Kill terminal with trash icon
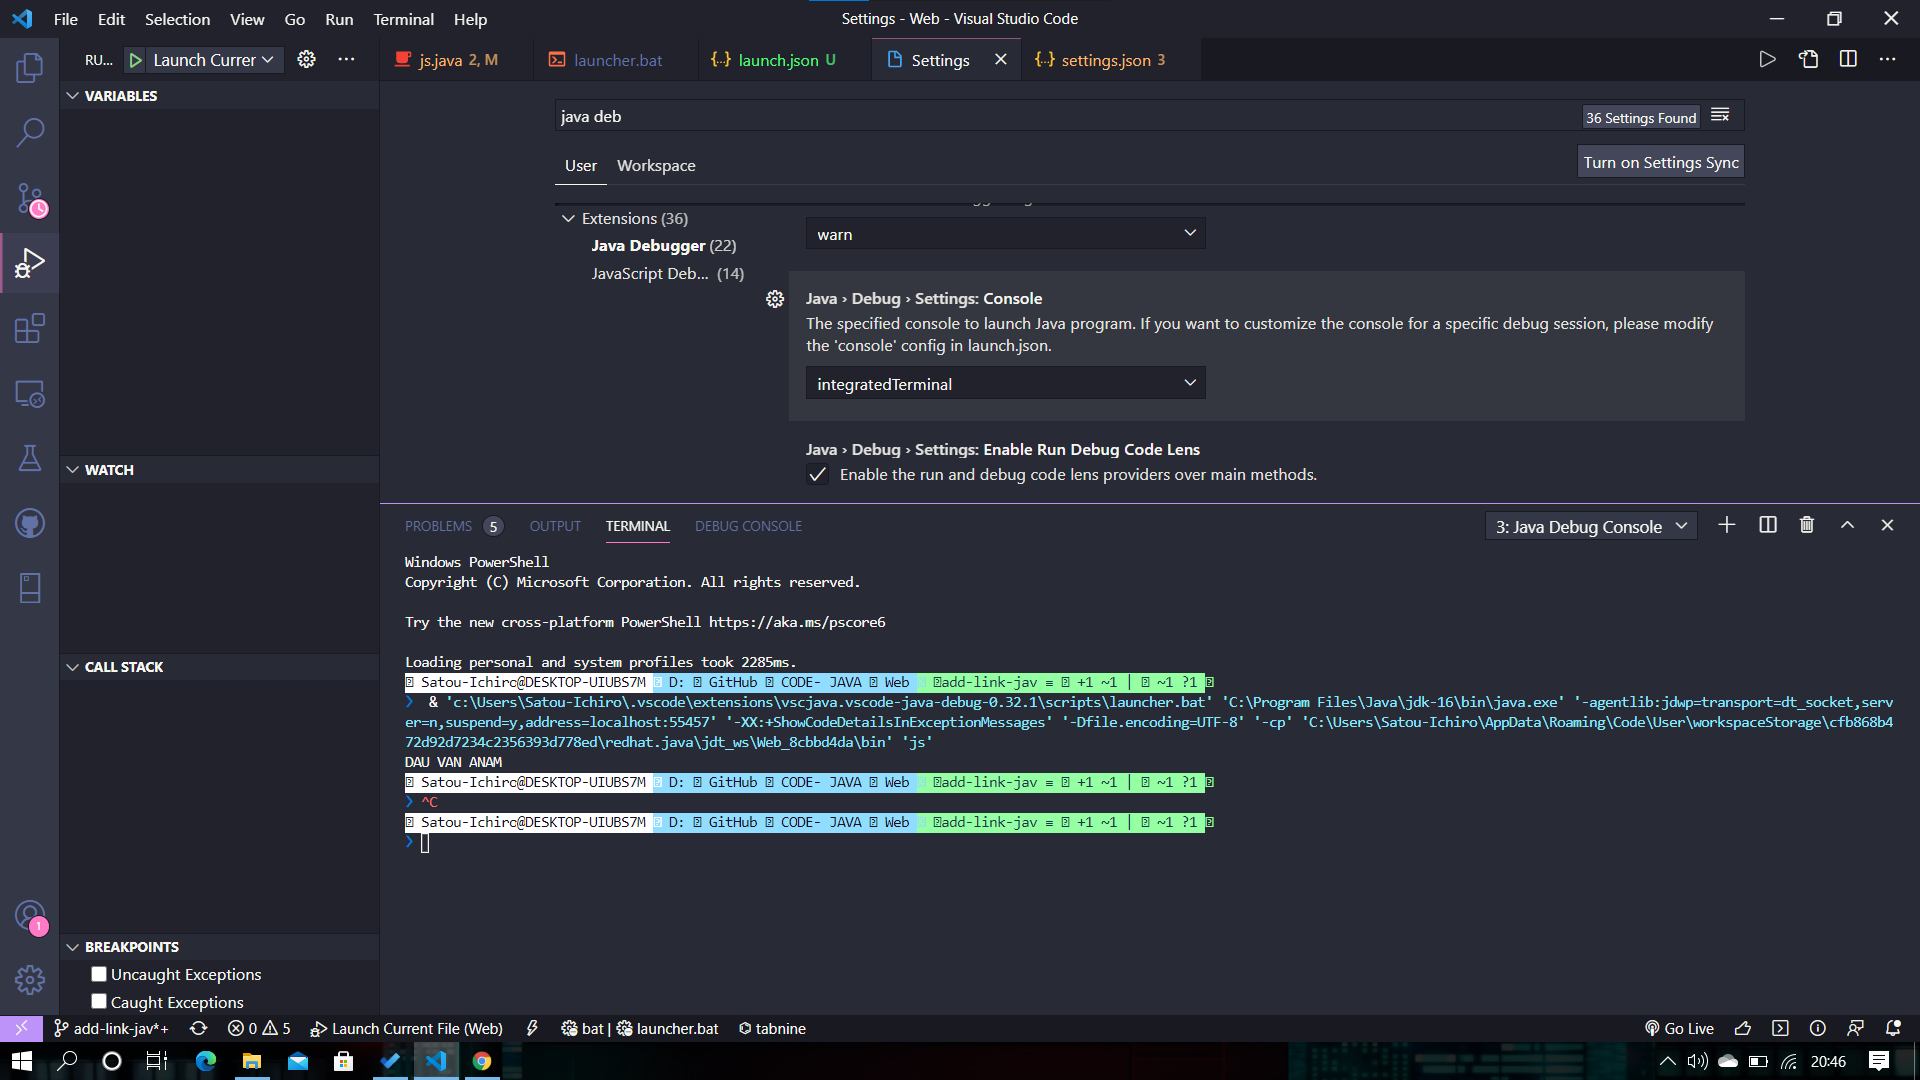 [x=1807, y=526]
